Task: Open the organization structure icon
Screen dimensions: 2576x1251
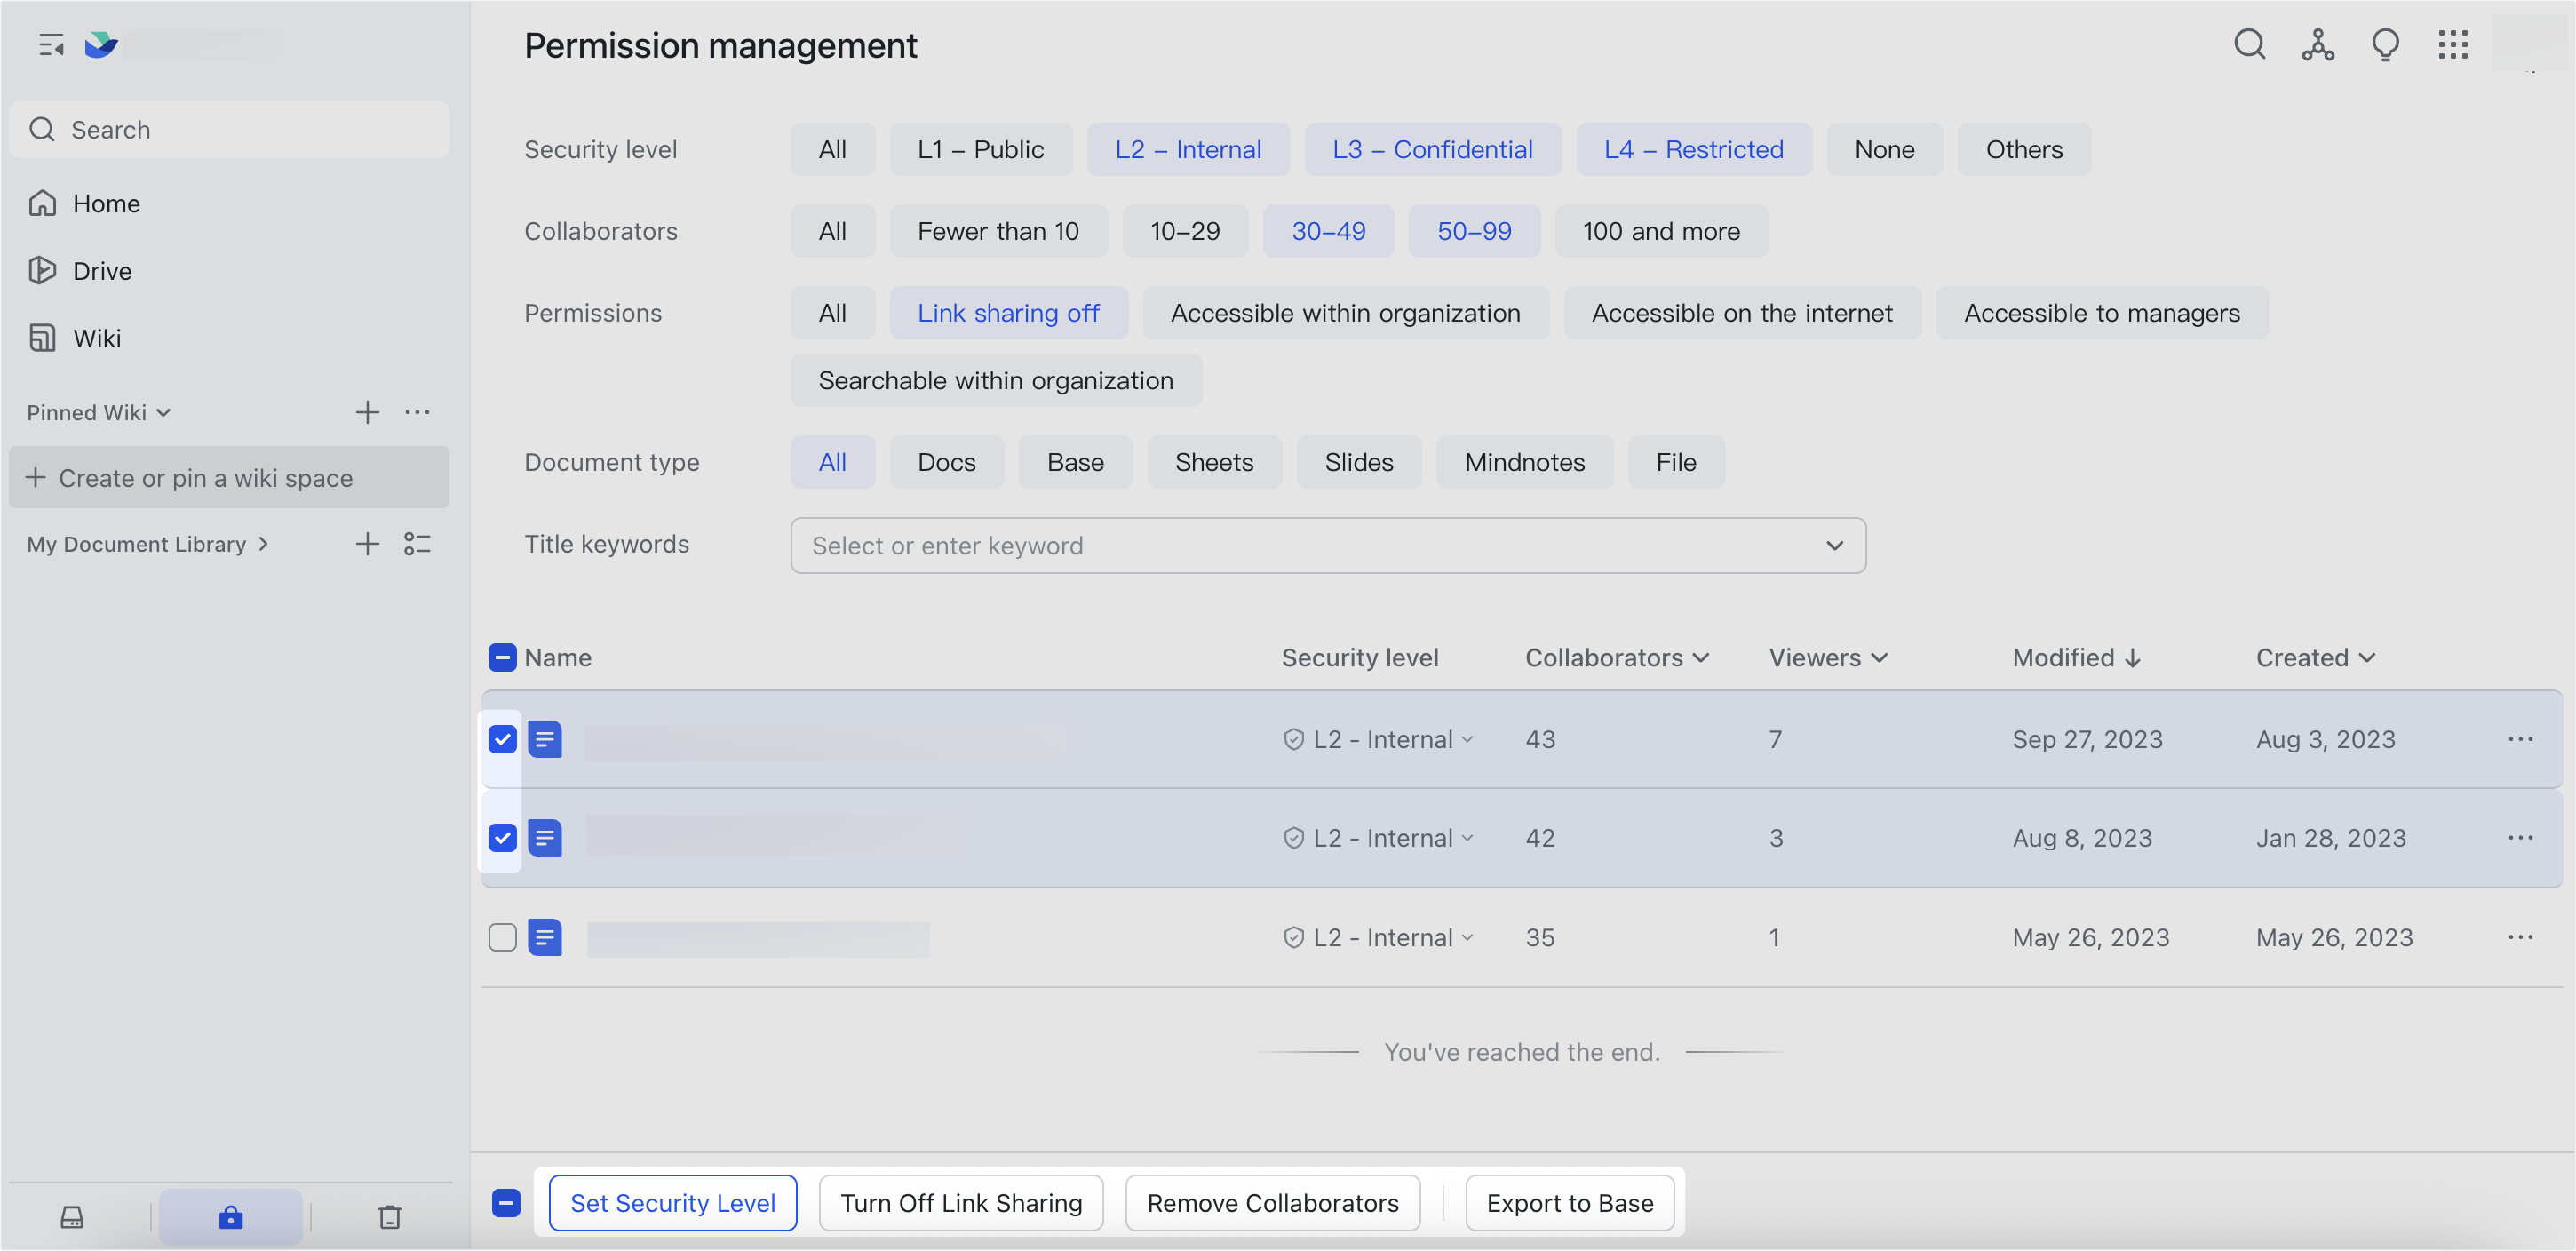Action: (2318, 45)
